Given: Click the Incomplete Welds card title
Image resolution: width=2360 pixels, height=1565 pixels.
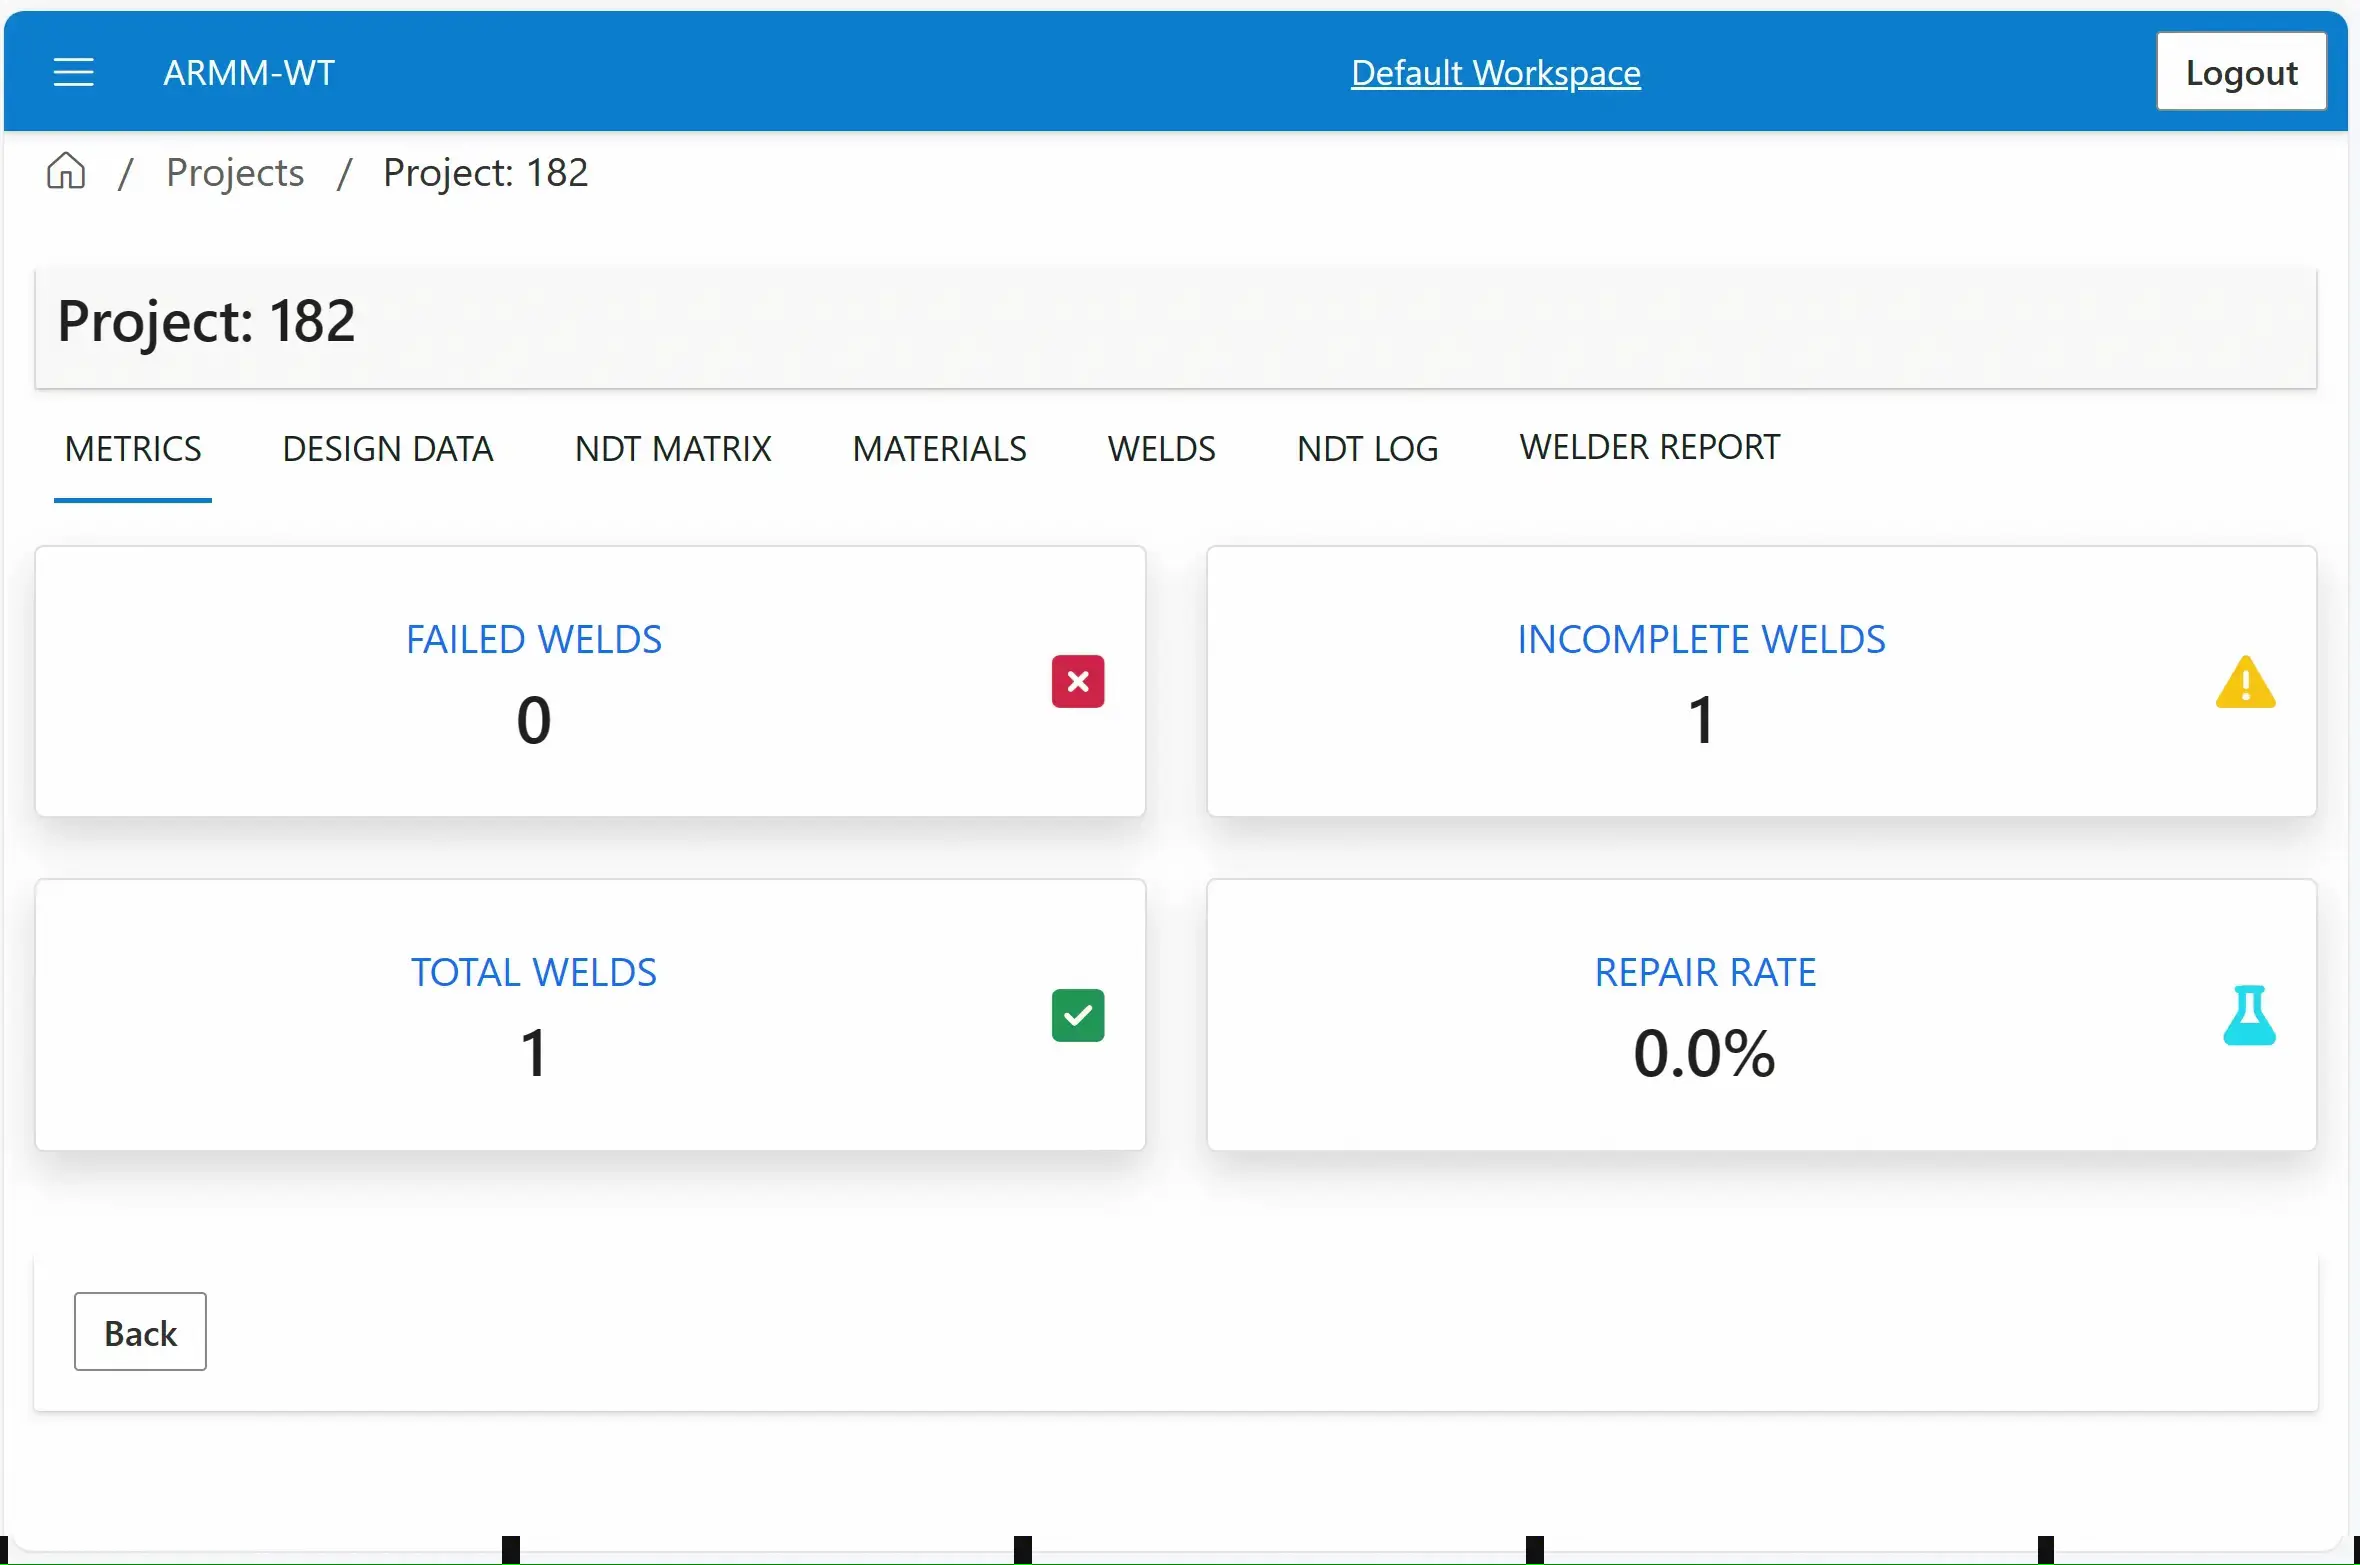Looking at the screenshot, I should coord(1701,639).
